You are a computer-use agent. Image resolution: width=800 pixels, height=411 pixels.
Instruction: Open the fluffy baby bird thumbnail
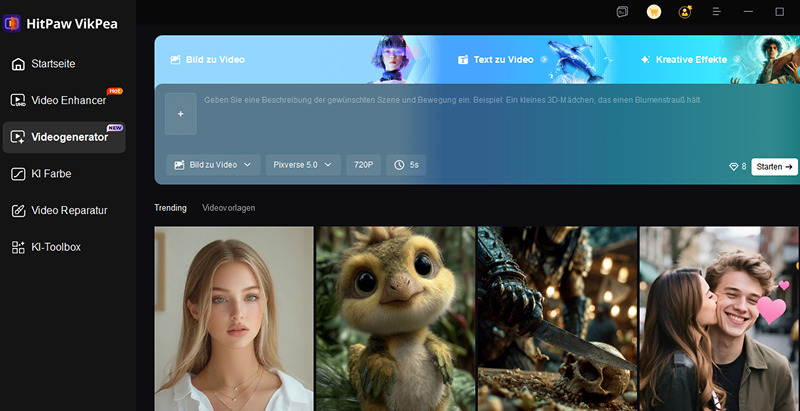[395, 319]
